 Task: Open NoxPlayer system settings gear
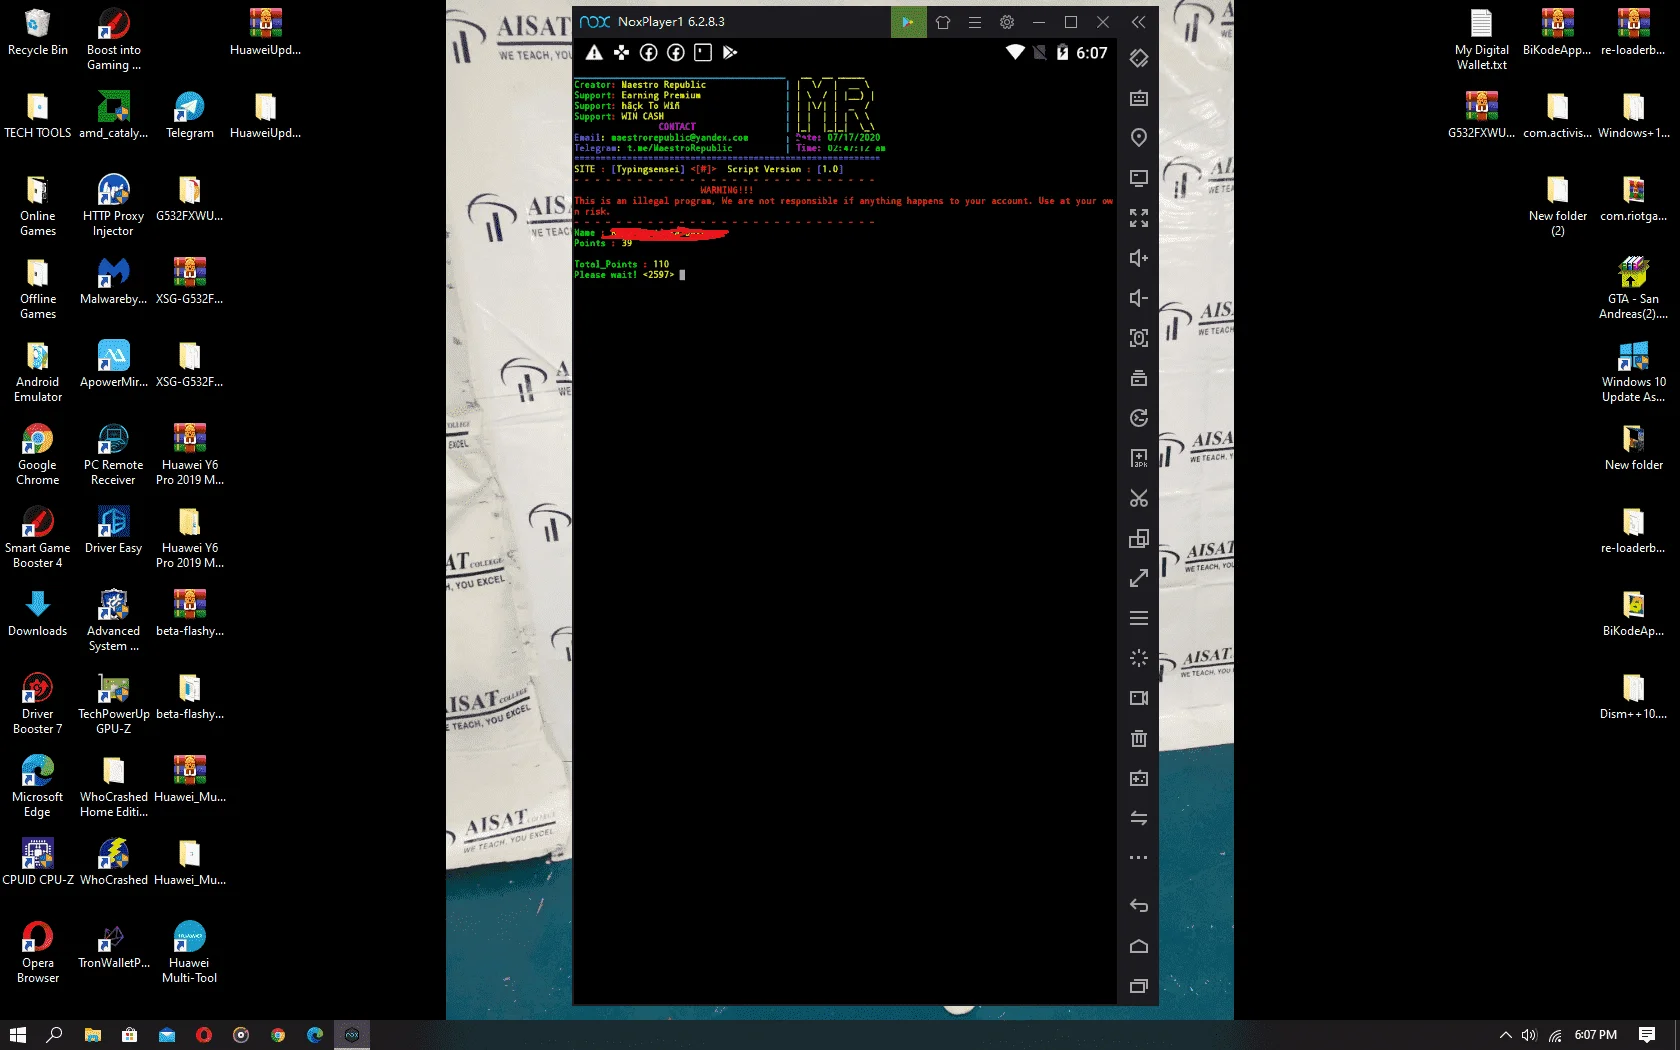point(1007,22)
